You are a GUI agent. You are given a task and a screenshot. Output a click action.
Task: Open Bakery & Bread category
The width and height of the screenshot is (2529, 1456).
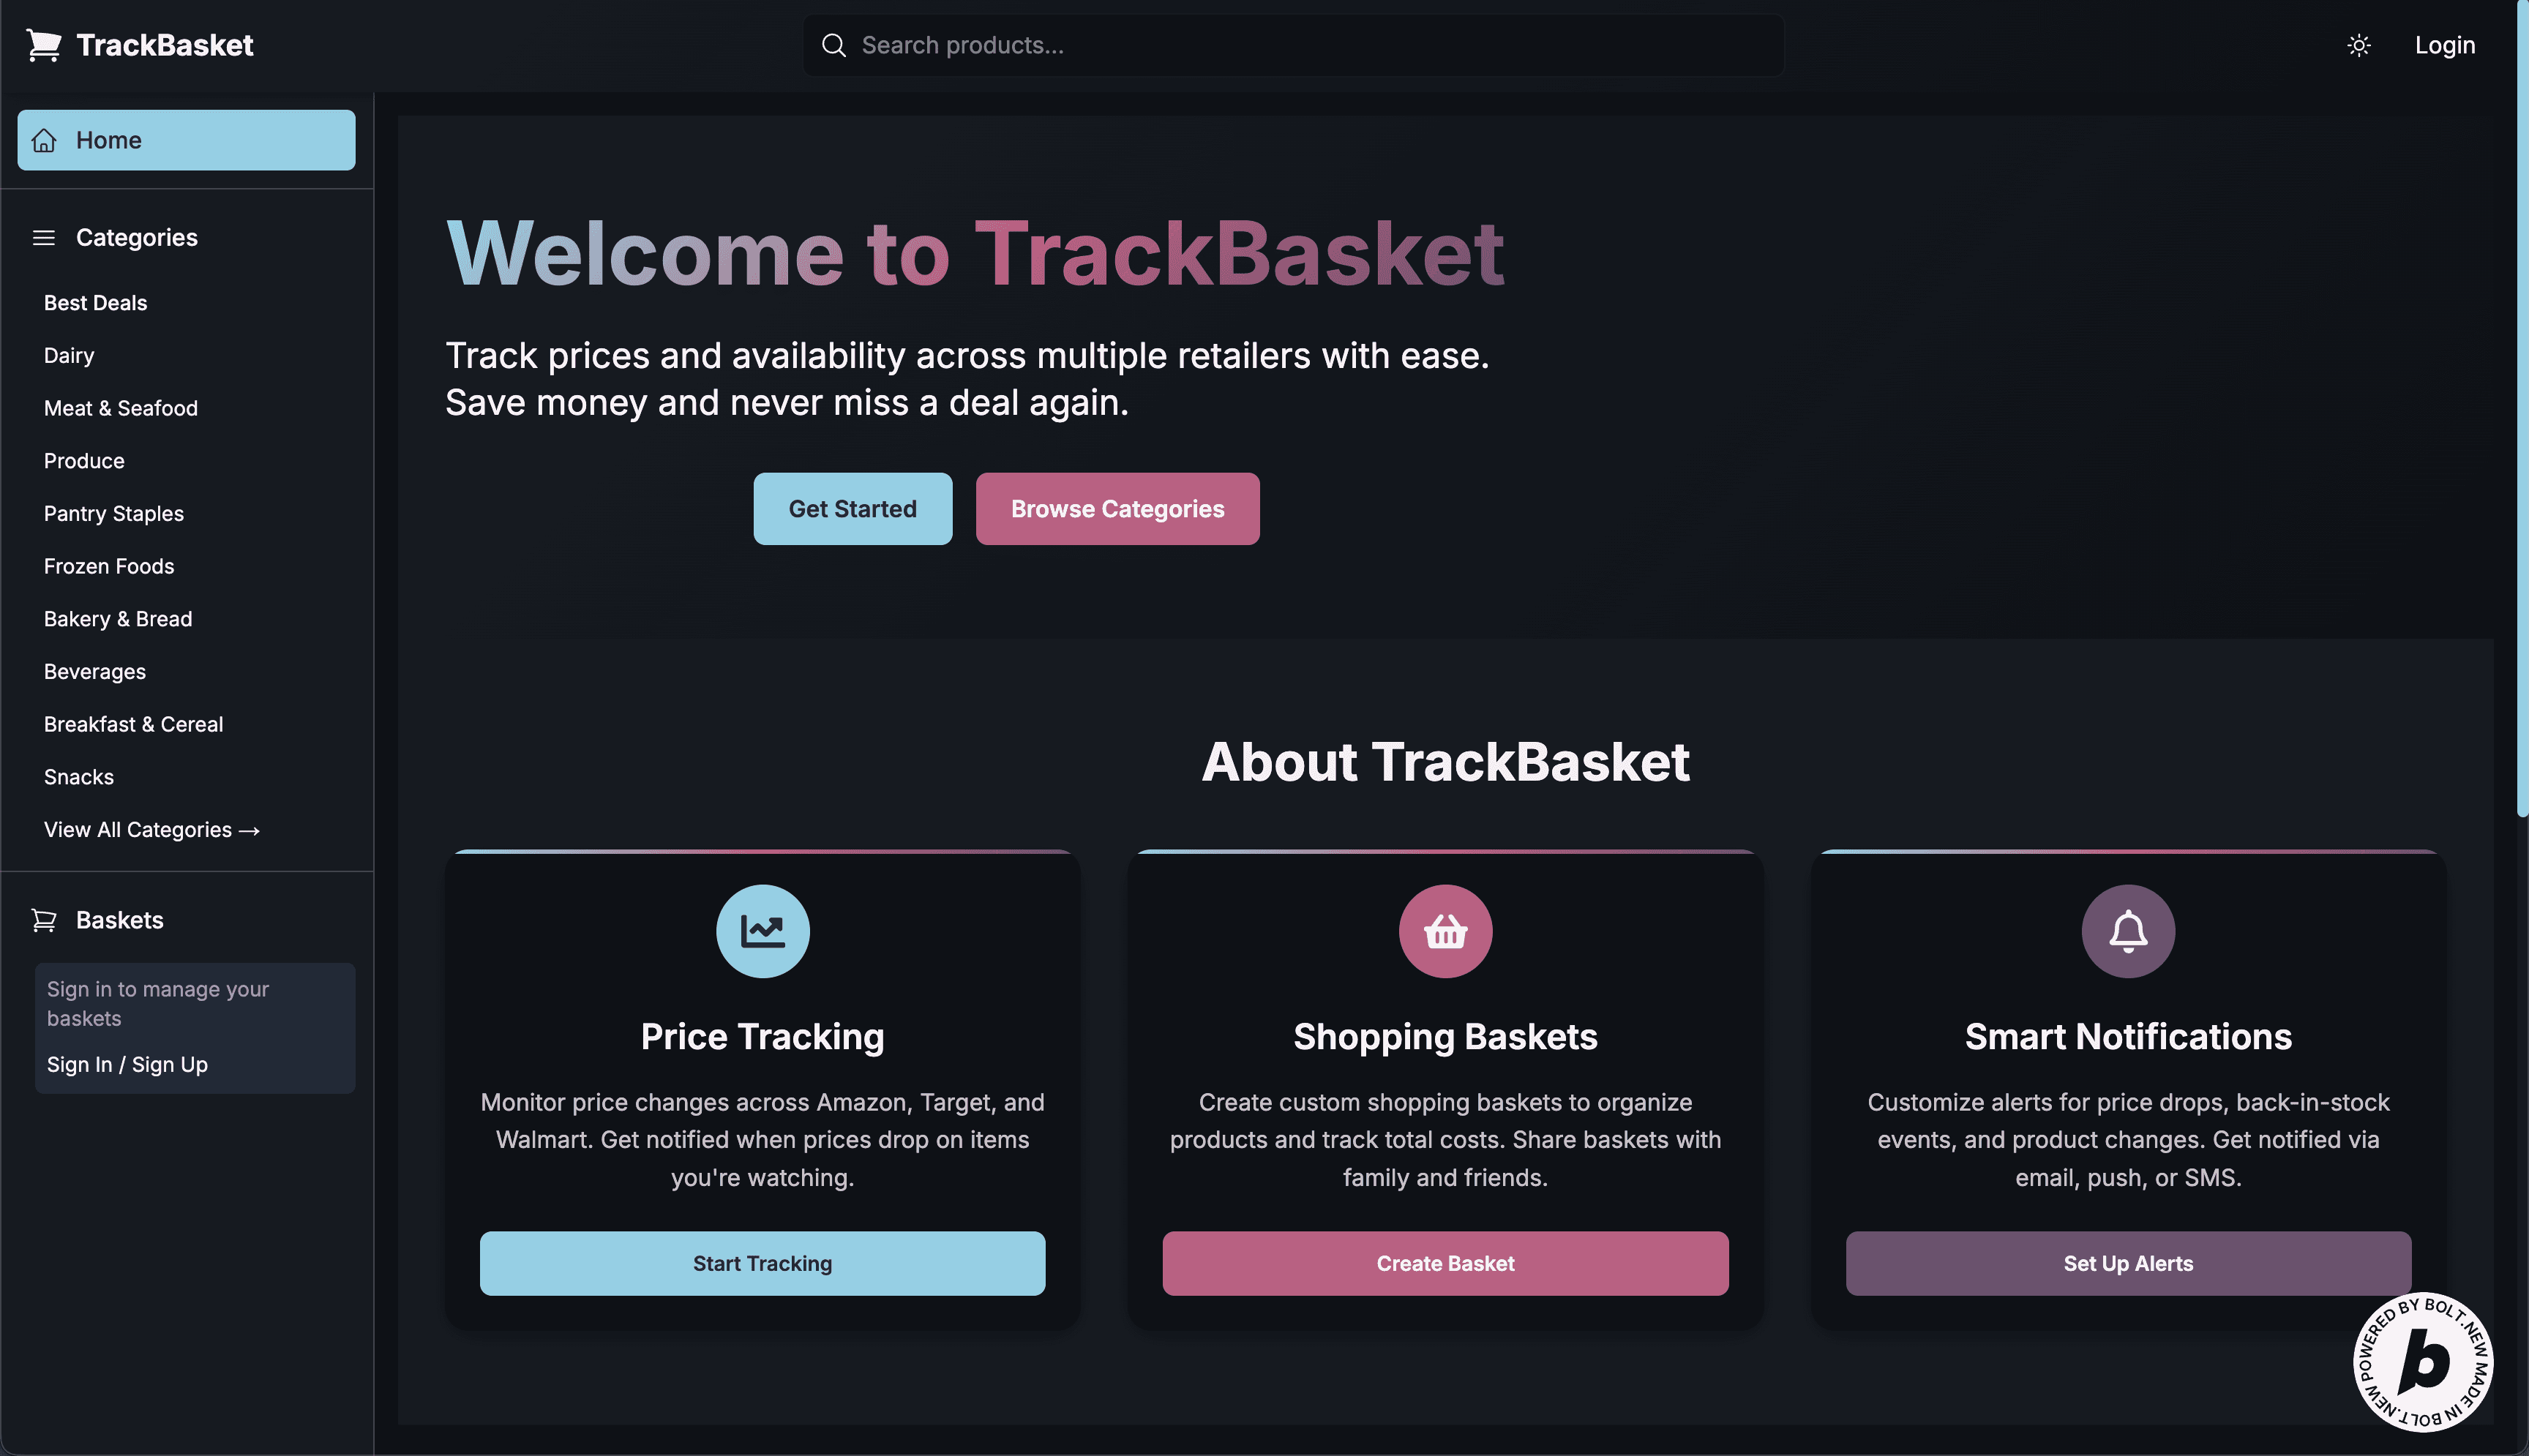(118, 619)
